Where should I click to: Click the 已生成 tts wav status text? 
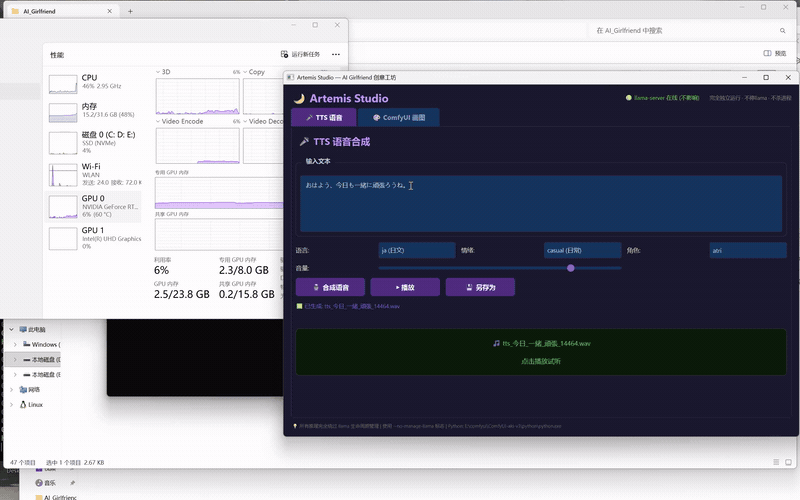click(352, 306)
